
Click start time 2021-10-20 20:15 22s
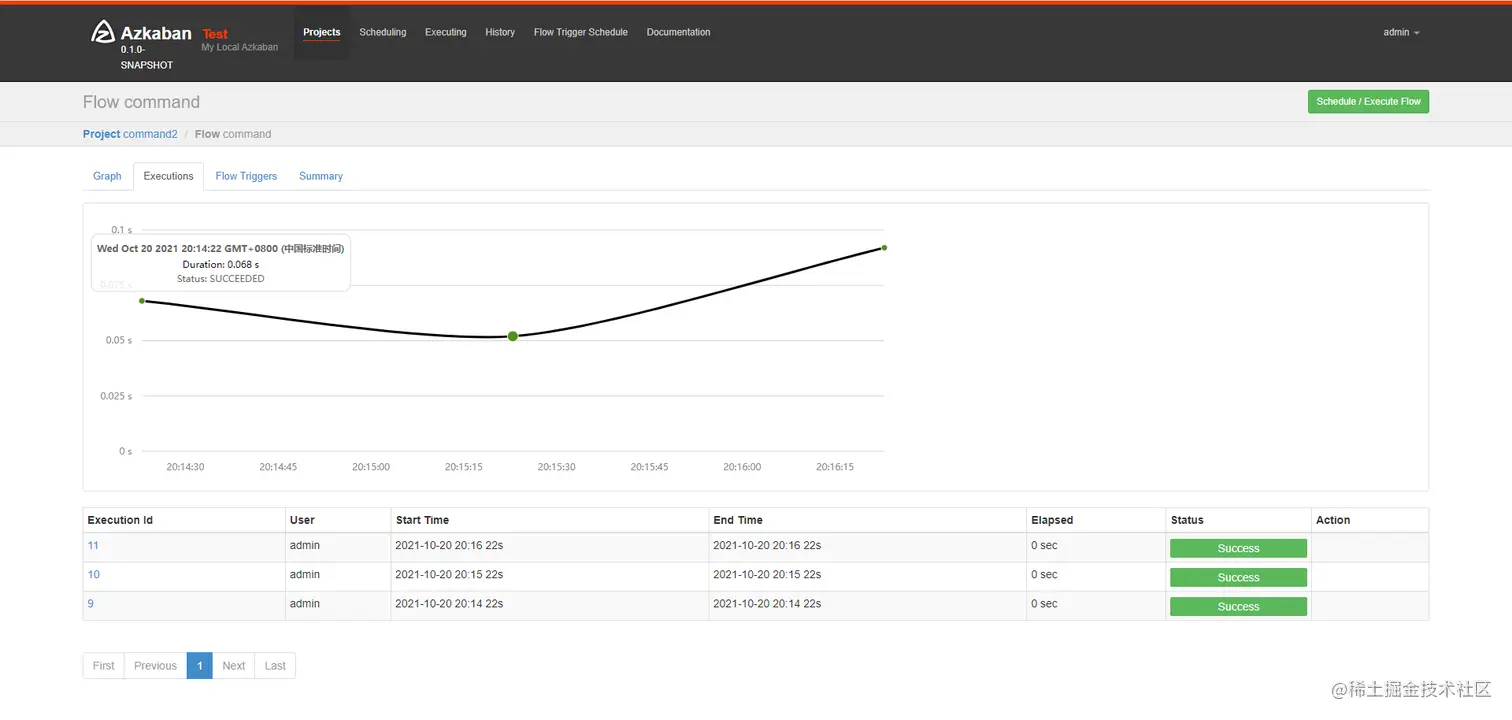click(449, 575)
